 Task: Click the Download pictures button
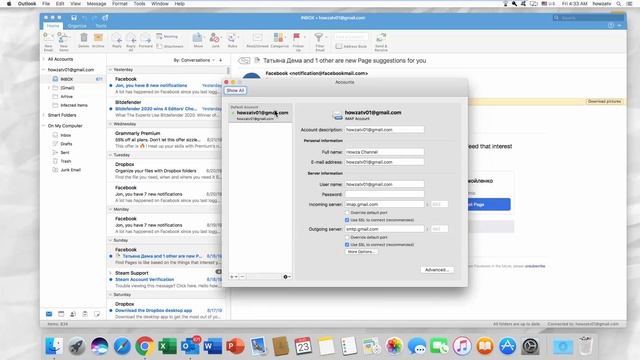click(x=604, y=101)
